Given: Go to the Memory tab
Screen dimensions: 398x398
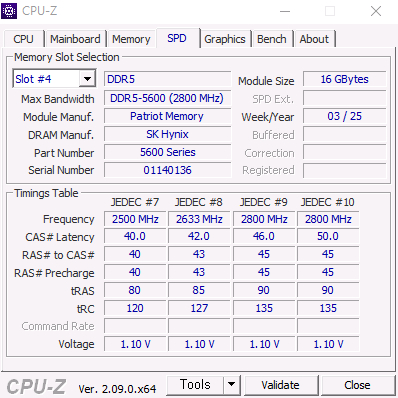Looking at the screenshot, I should click(131, 39).
